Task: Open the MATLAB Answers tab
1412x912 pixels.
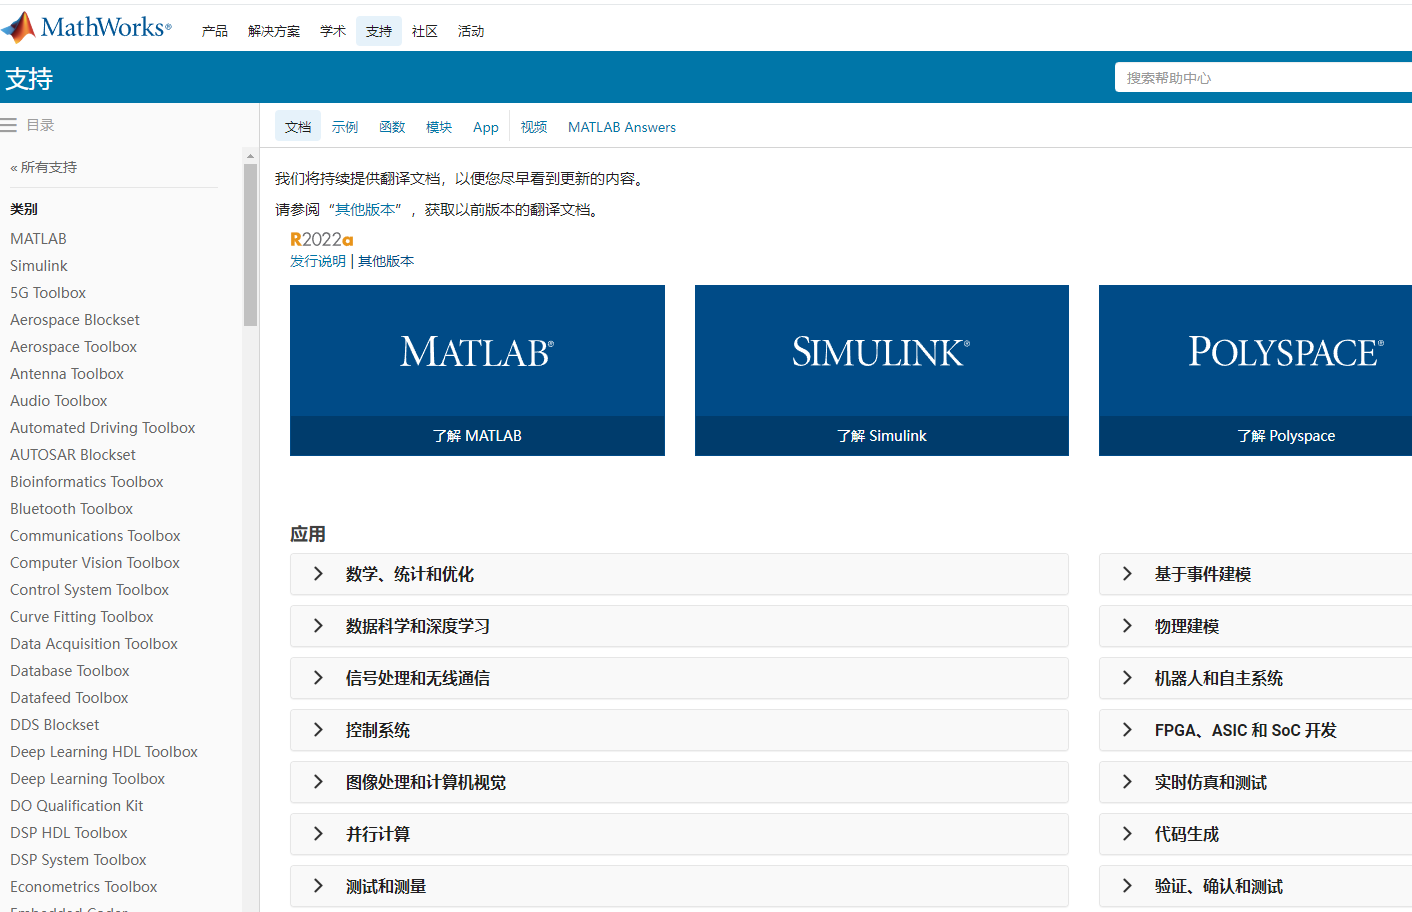Action: point(622,126)
